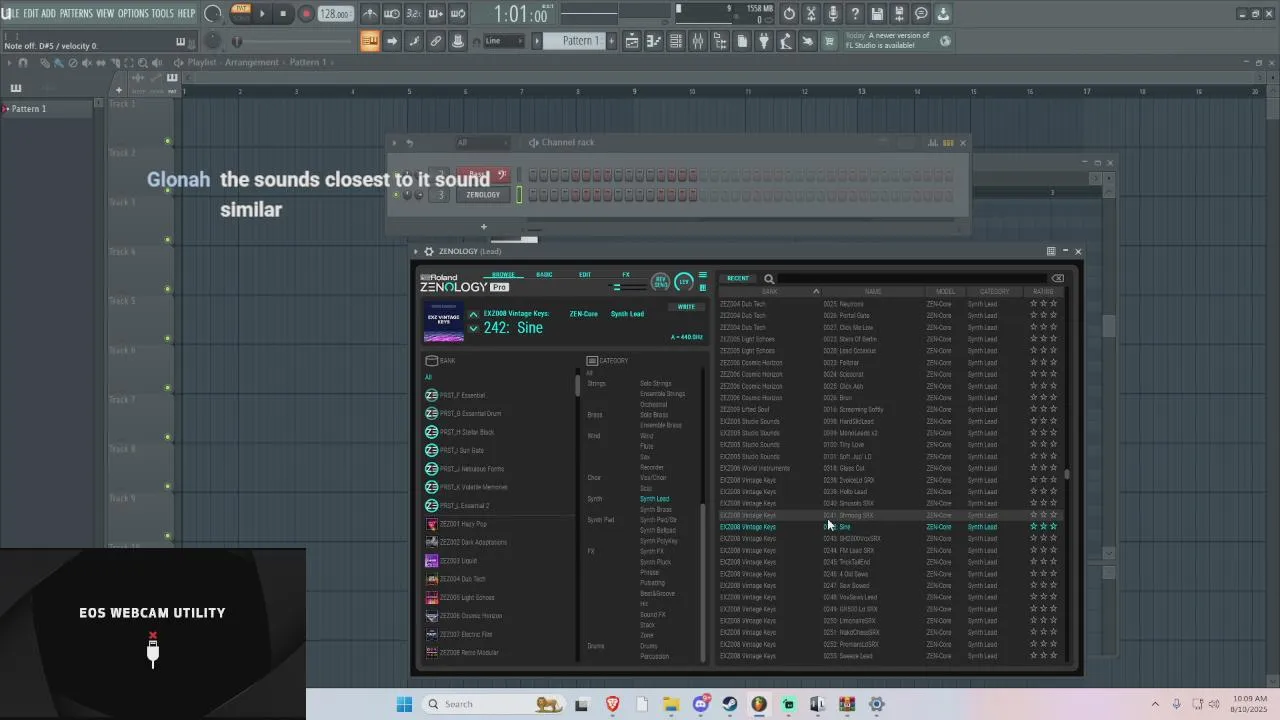Select the Solo Strings category
The height and width of the screenshot is (720, 1280).
pos(656,384)
